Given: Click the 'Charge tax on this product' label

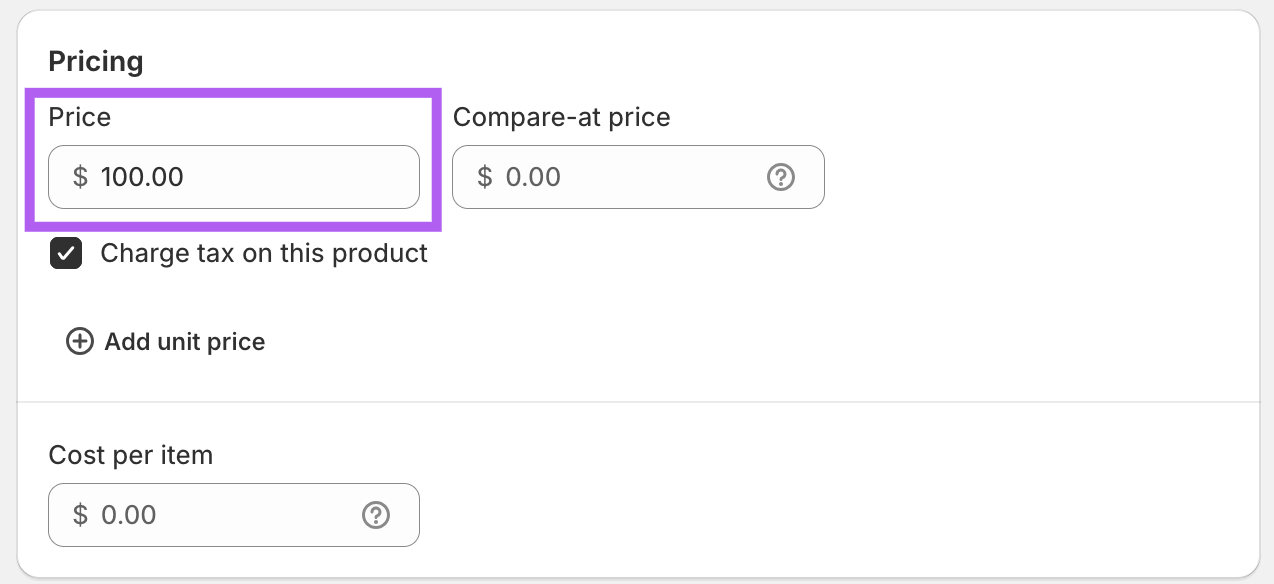Looking at the screenshot, I should tap(264, 254).
